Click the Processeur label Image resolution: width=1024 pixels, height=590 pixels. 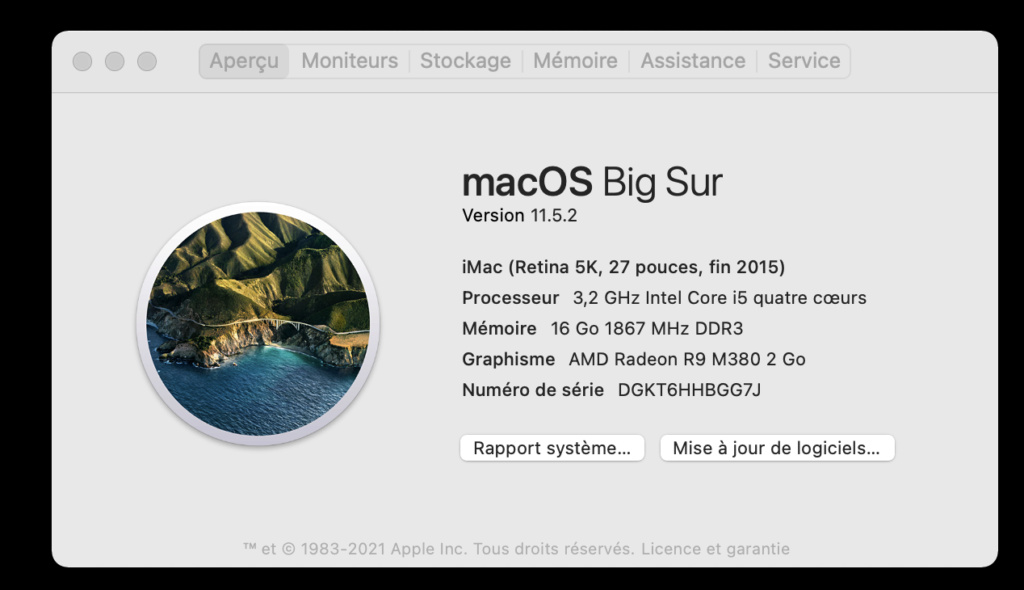click(510, 298)
